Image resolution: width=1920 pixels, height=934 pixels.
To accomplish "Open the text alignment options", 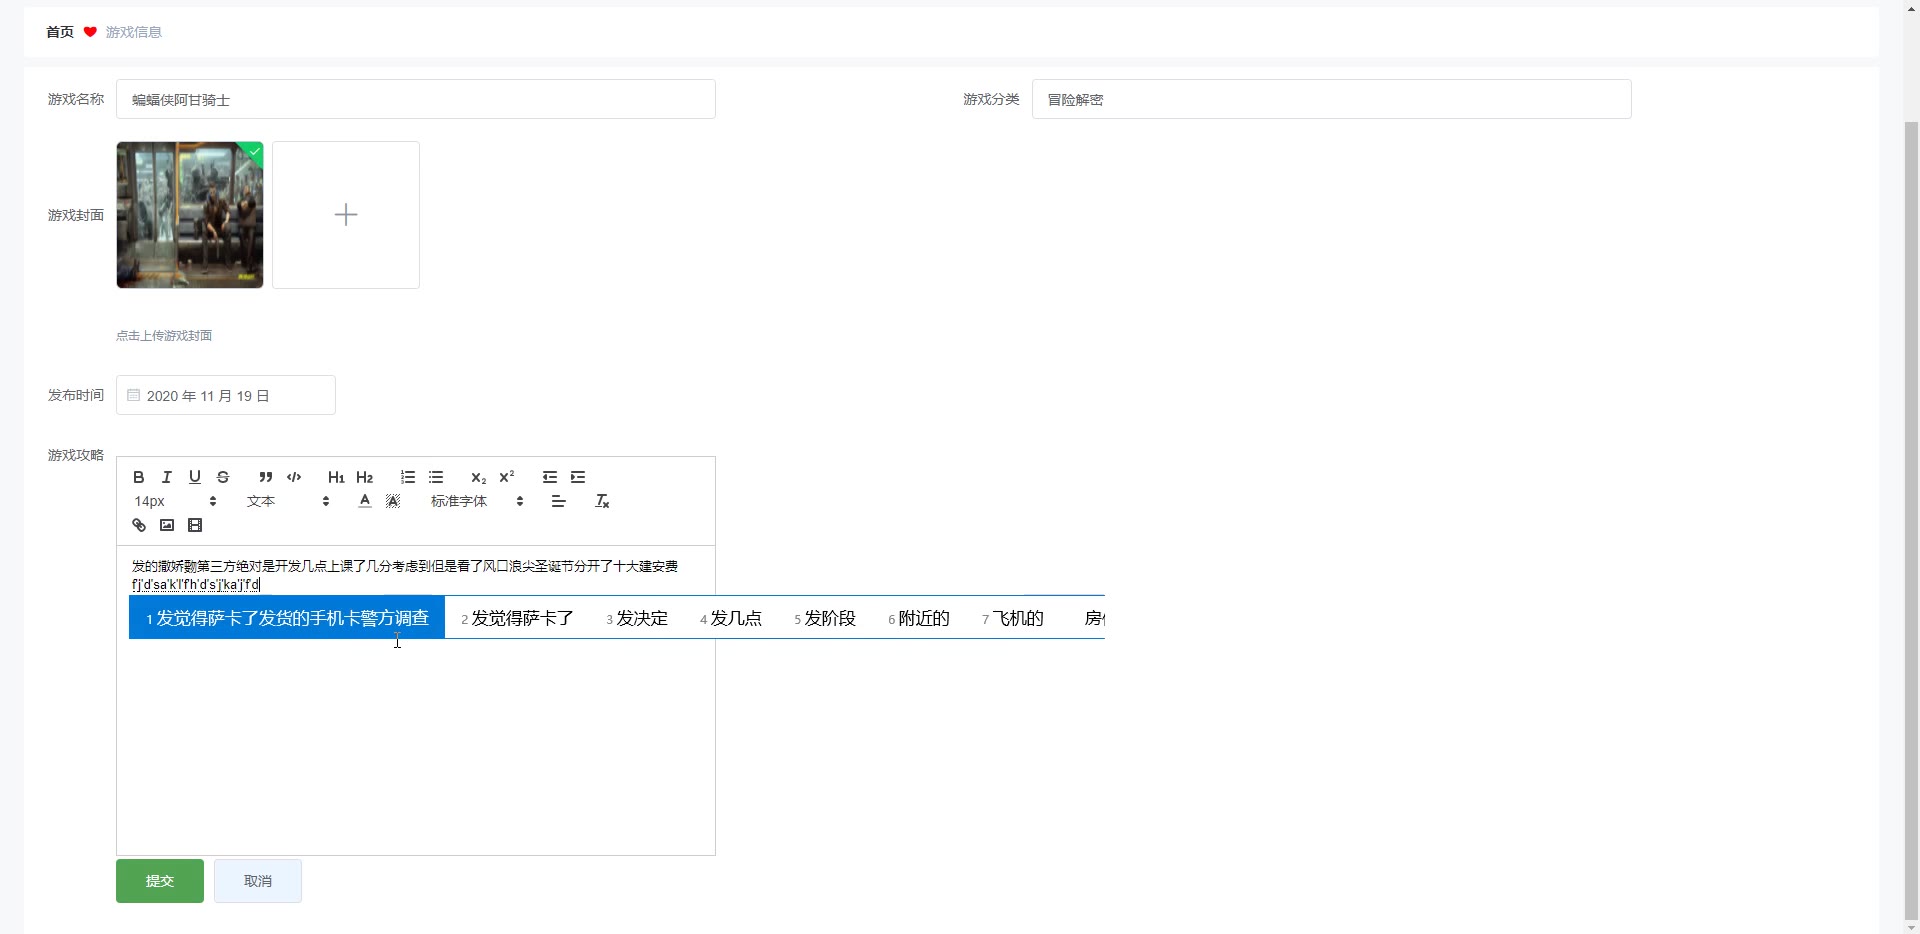I will click(559, 501).
